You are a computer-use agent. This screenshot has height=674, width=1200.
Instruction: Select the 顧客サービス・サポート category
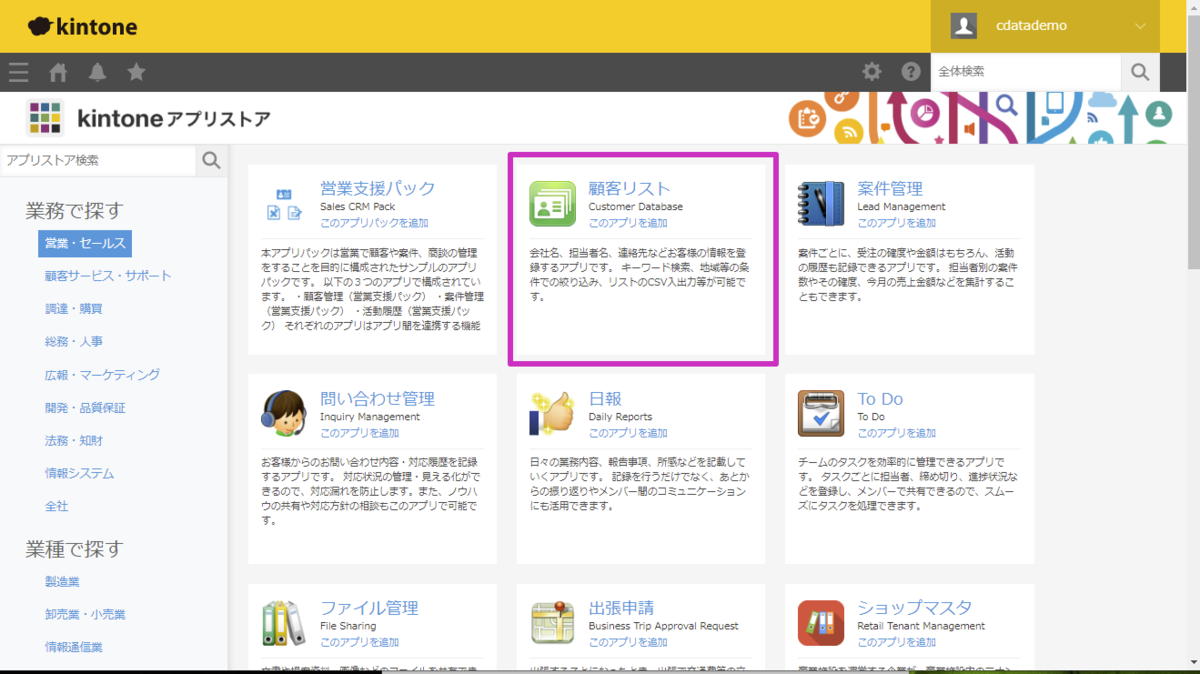[108, 276]
